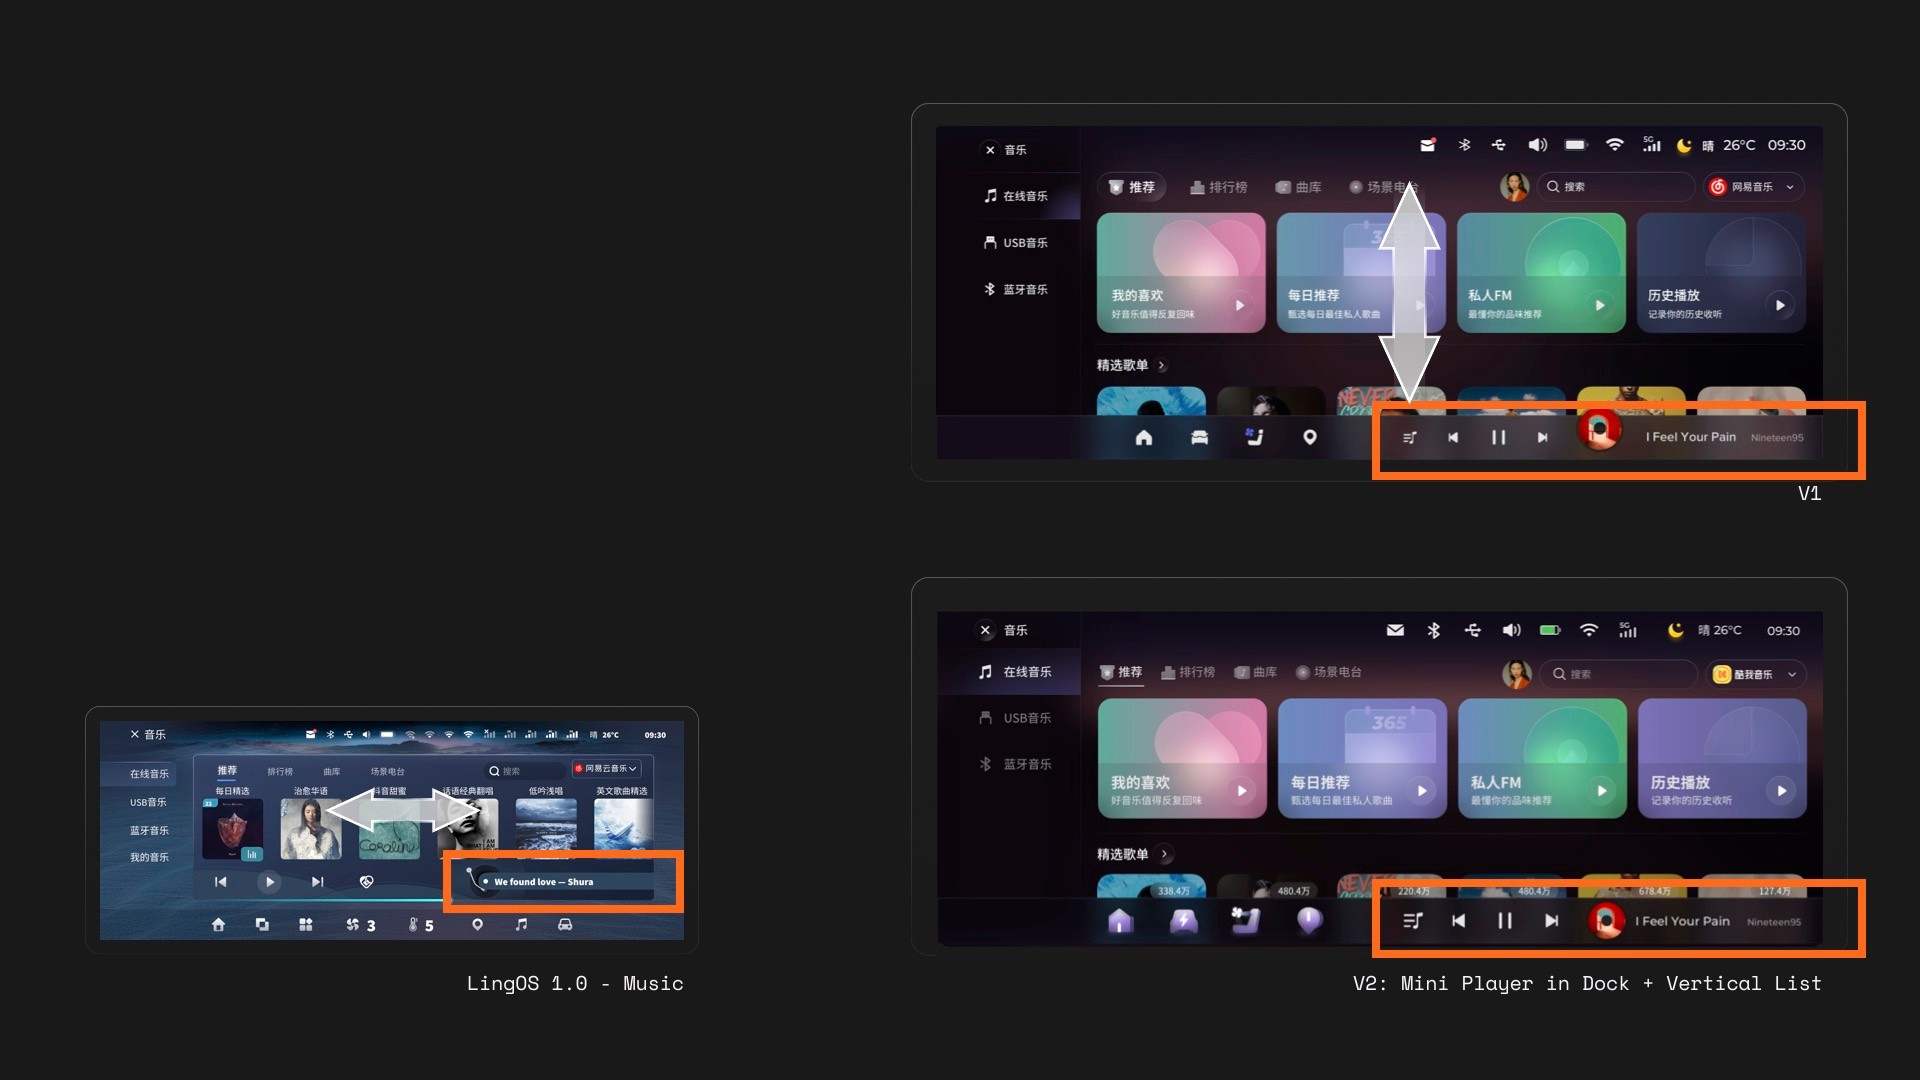
Task: Select 我的音乐 in LingOS 1.0 sidebar
Action: point(149,857)
